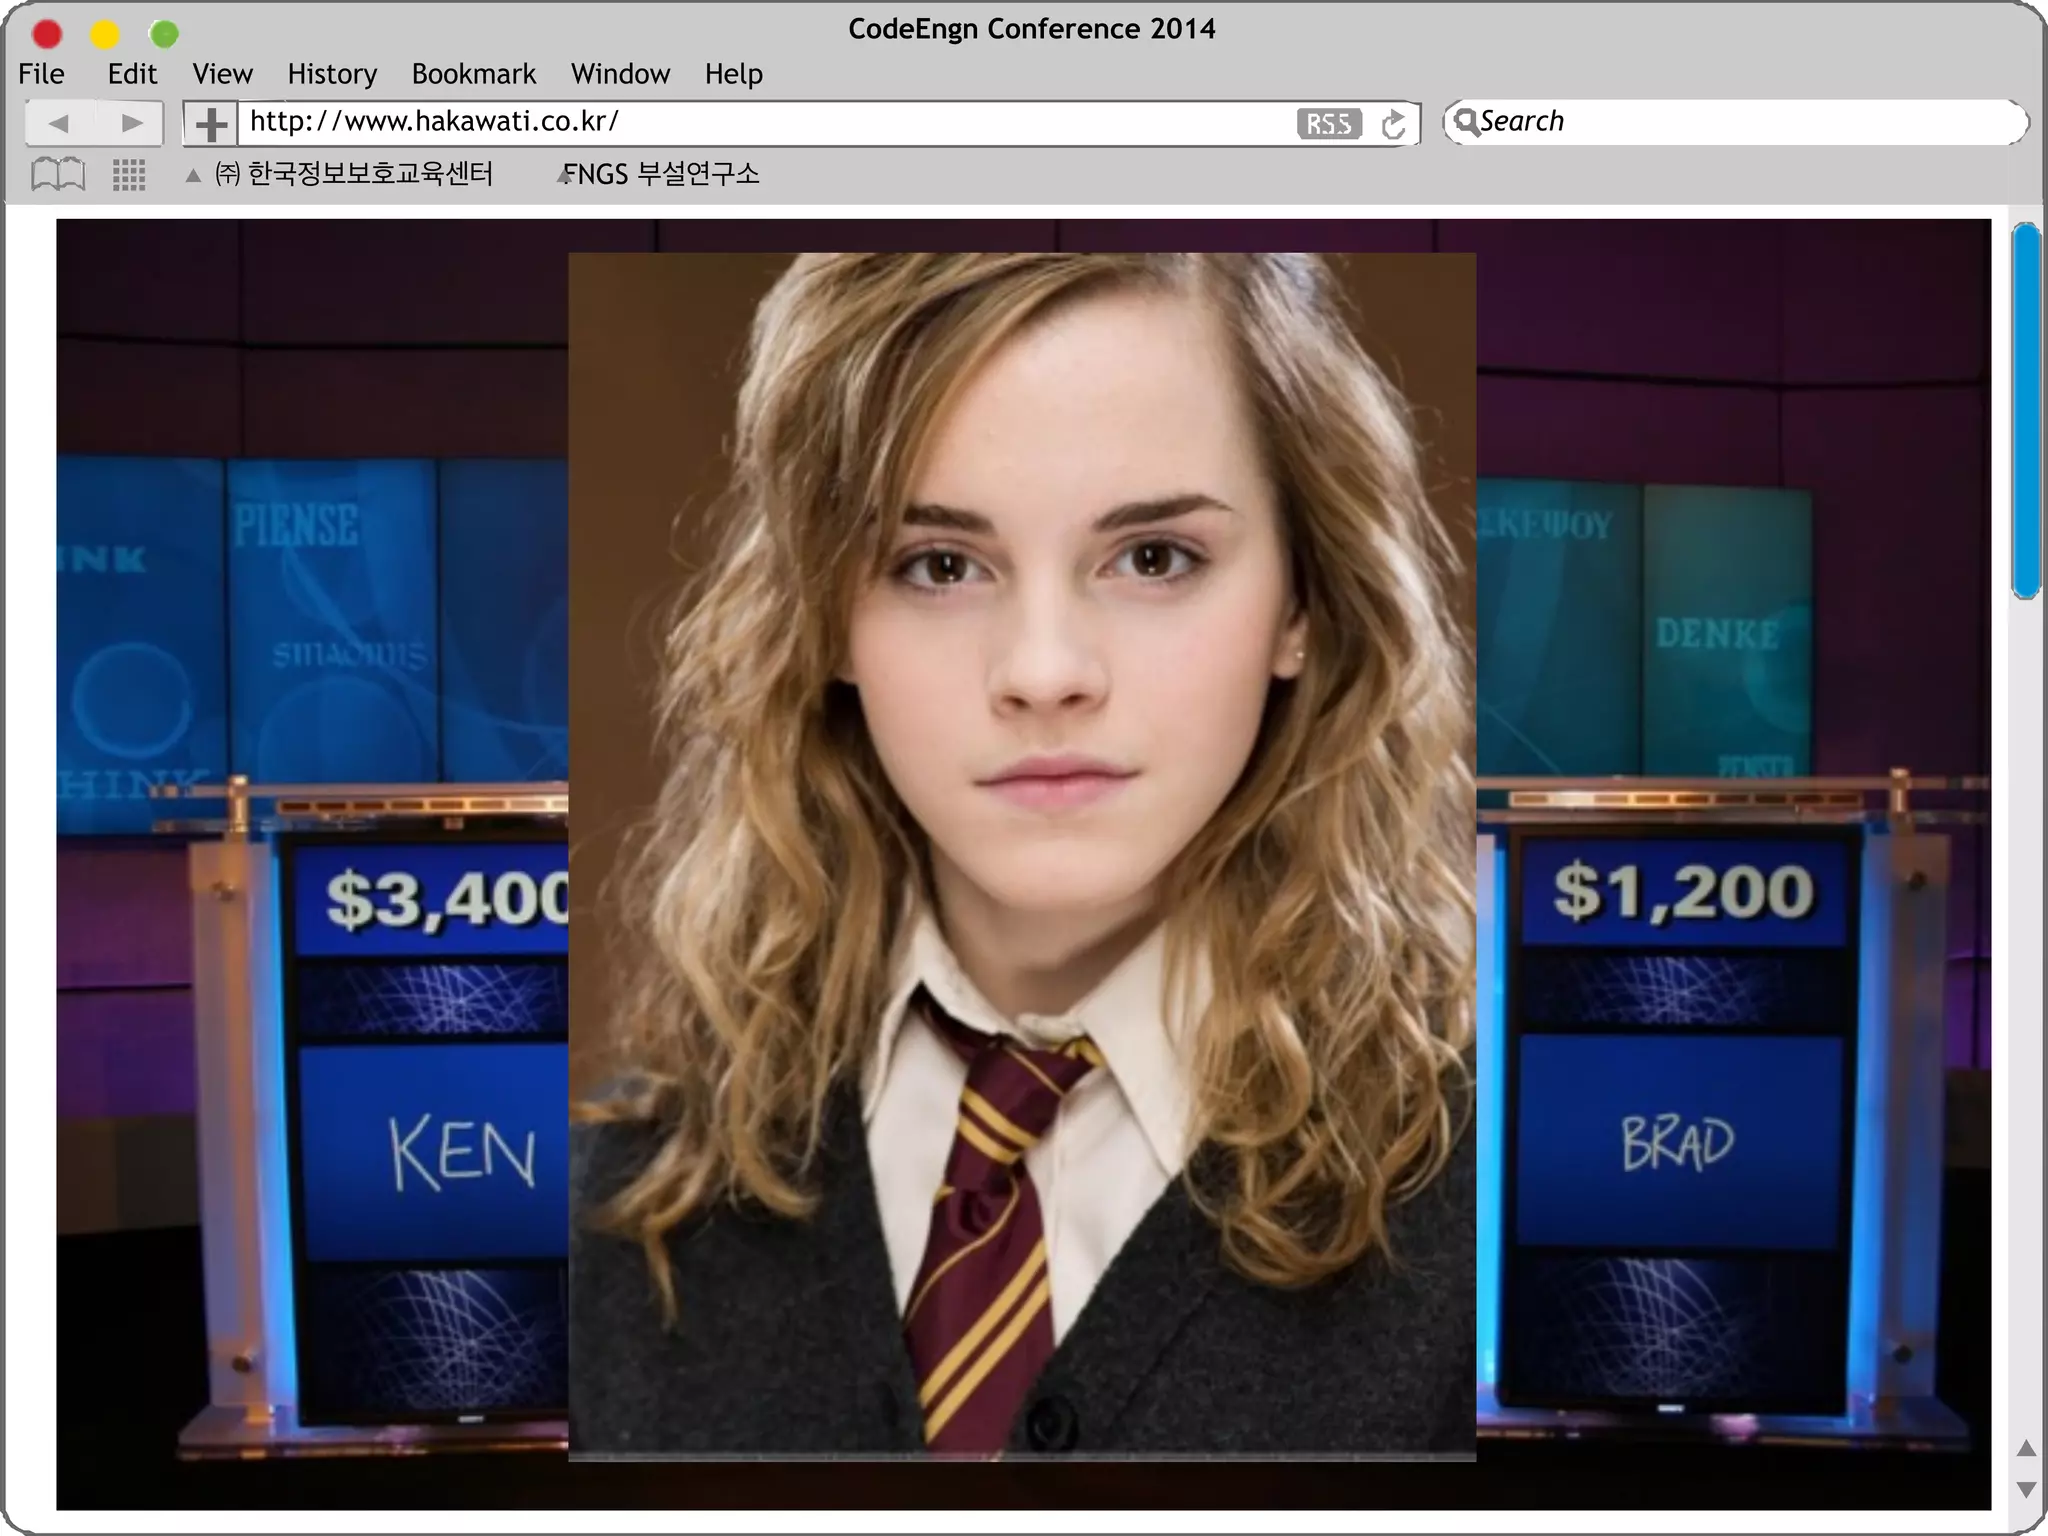Reload the page with the refresh icon
The width and height of the screenshot is (2048, 1536).
[x=1393, y=125]
